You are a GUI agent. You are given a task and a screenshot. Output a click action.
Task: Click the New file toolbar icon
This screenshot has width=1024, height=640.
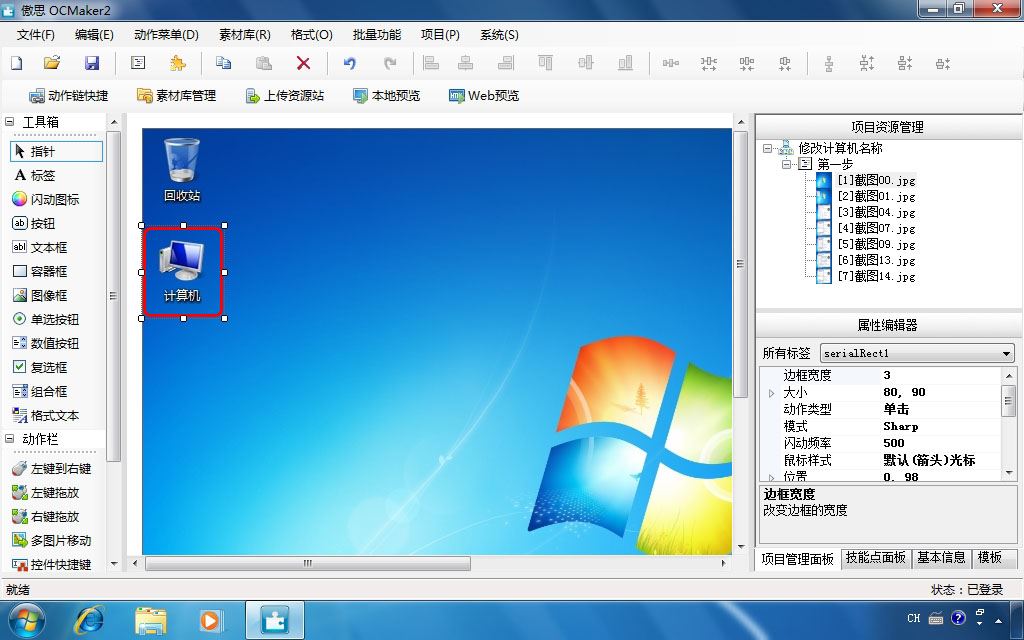click(x=16, y=63)
